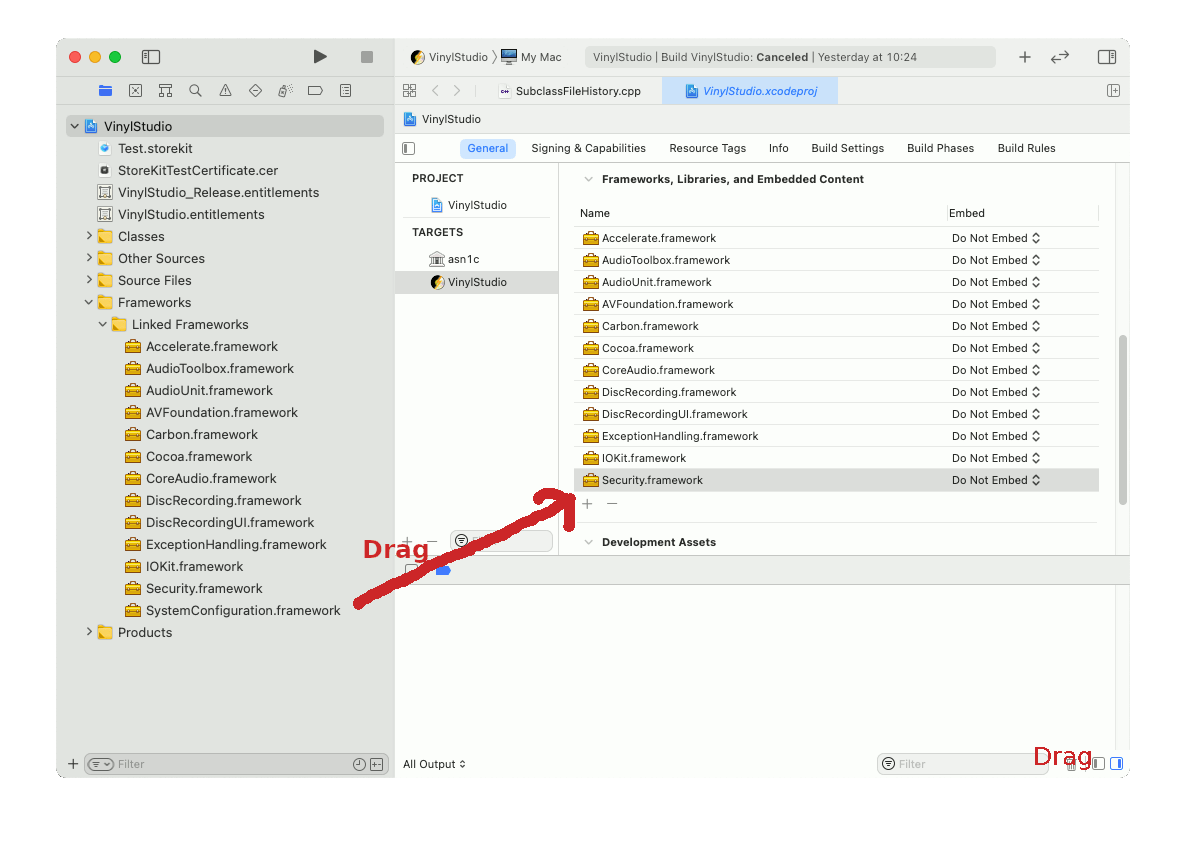Expand the Products group

point(89,632)
